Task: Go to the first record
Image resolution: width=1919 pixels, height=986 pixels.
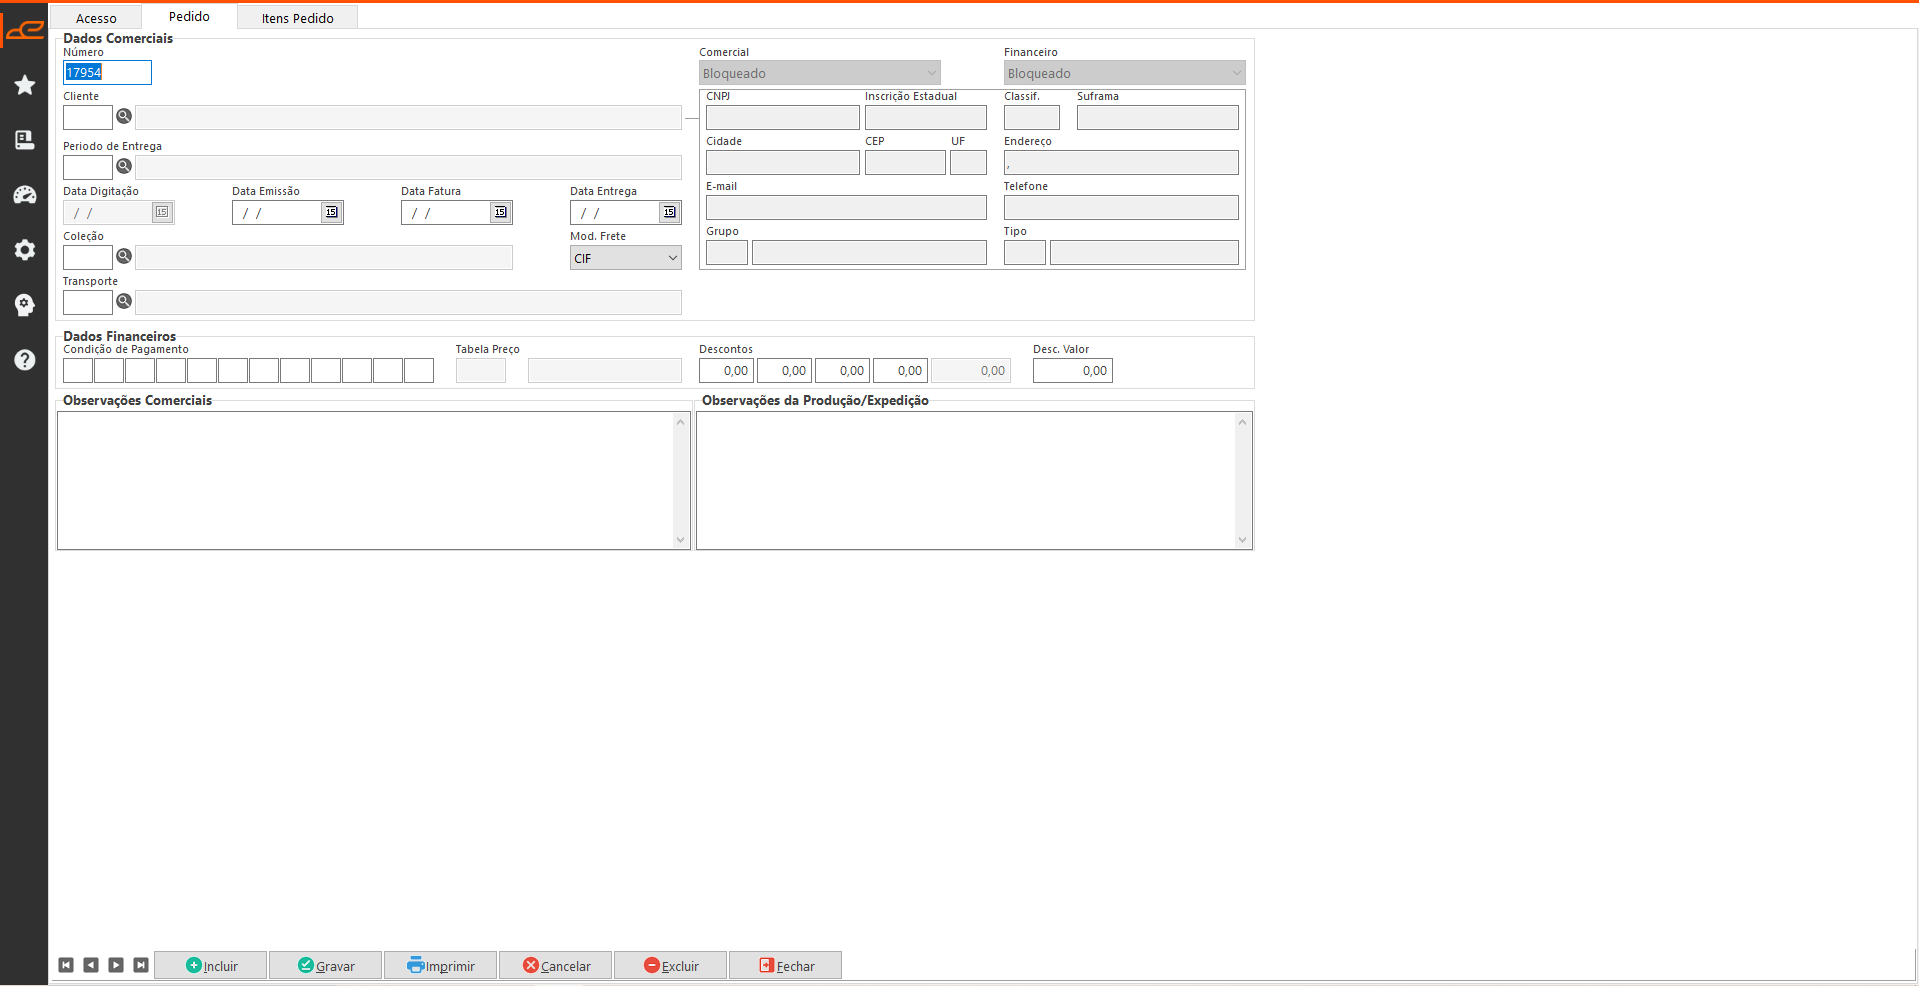Action: [x=66, y=965]
